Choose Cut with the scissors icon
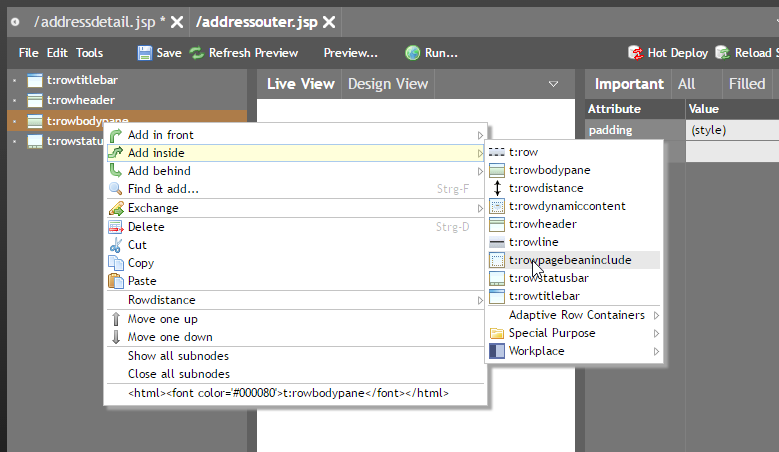 (x=137, y=245)
